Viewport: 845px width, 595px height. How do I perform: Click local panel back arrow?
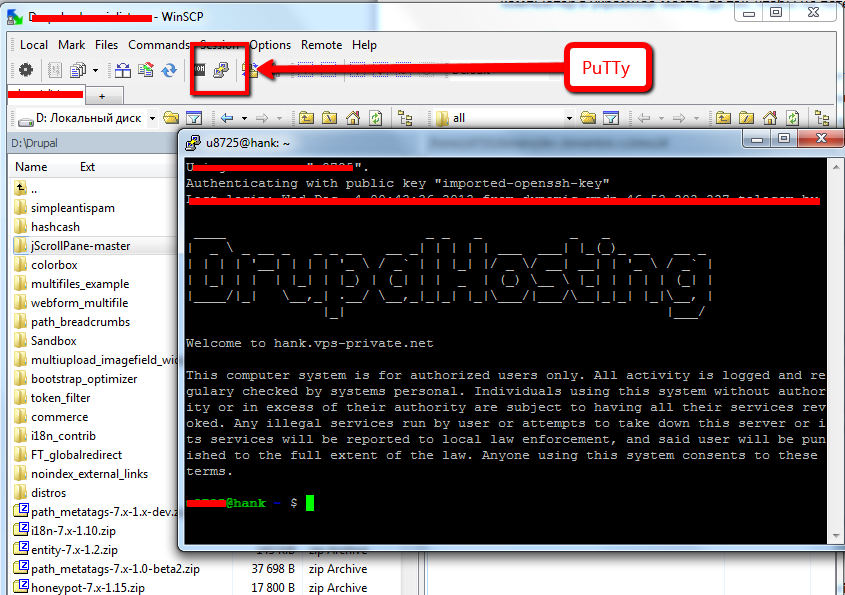click(227, 118)
